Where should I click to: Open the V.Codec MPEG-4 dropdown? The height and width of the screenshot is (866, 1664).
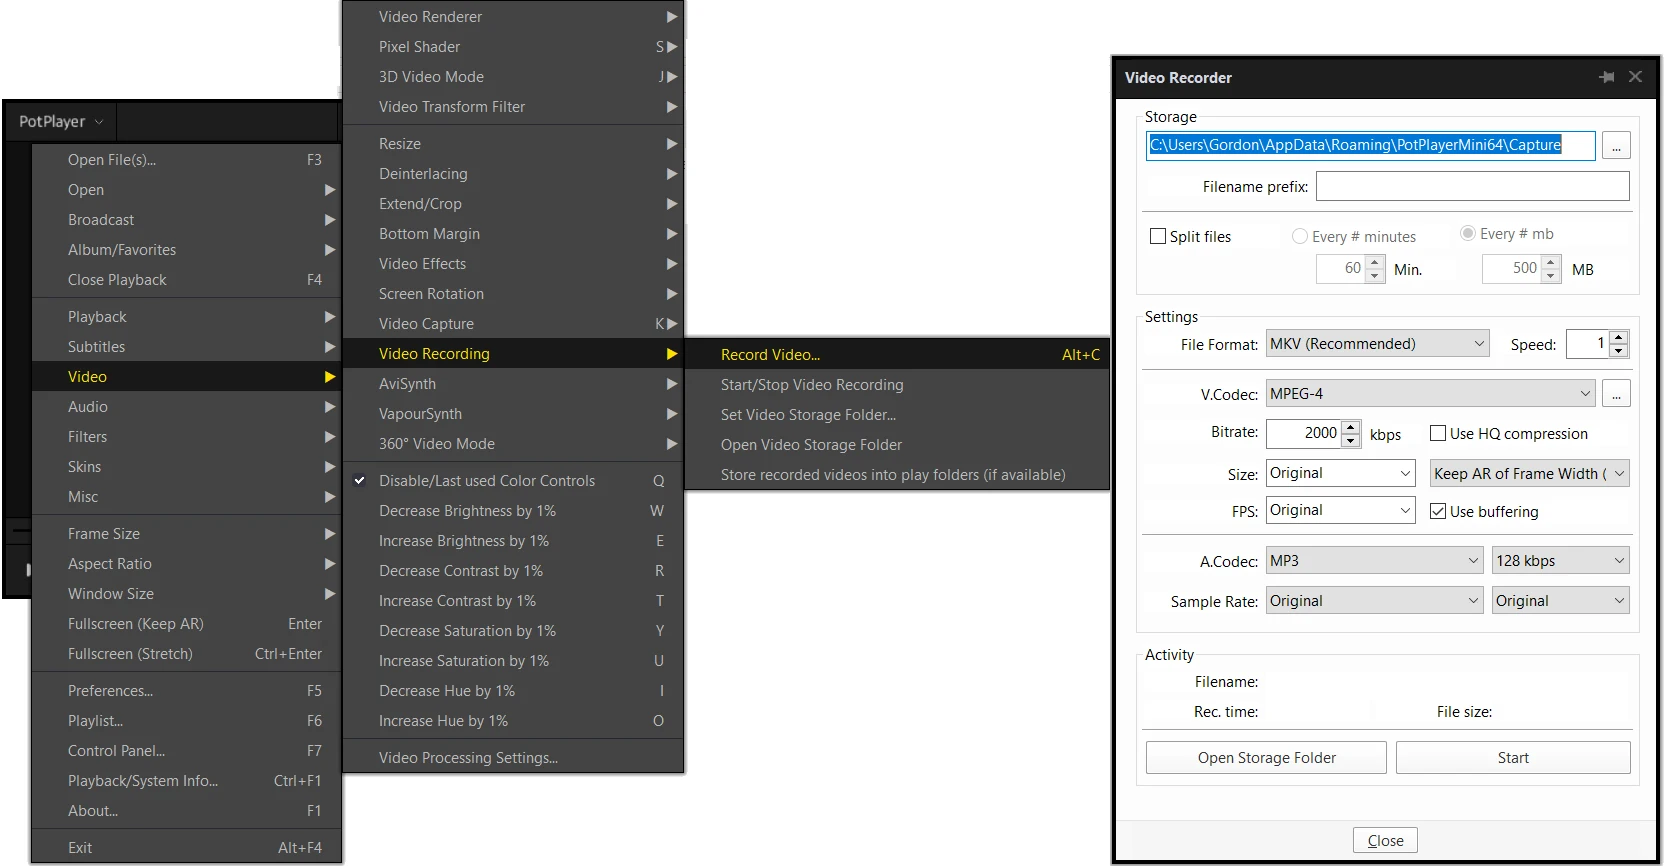[x=1430, y=394]
